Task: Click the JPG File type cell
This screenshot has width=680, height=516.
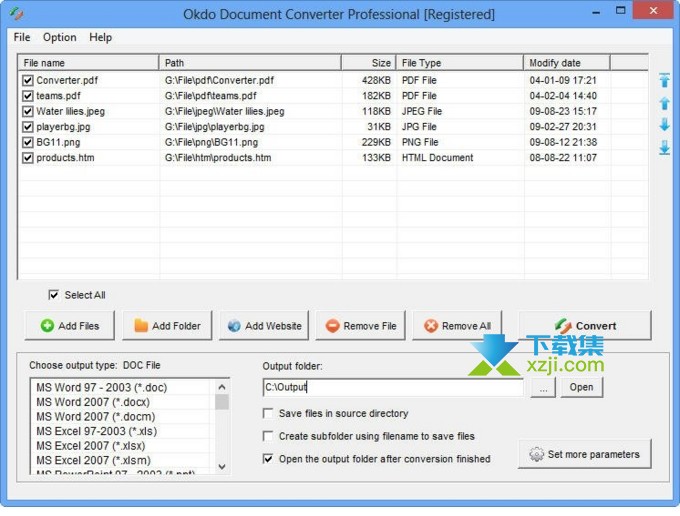Action: pos(419,127)
